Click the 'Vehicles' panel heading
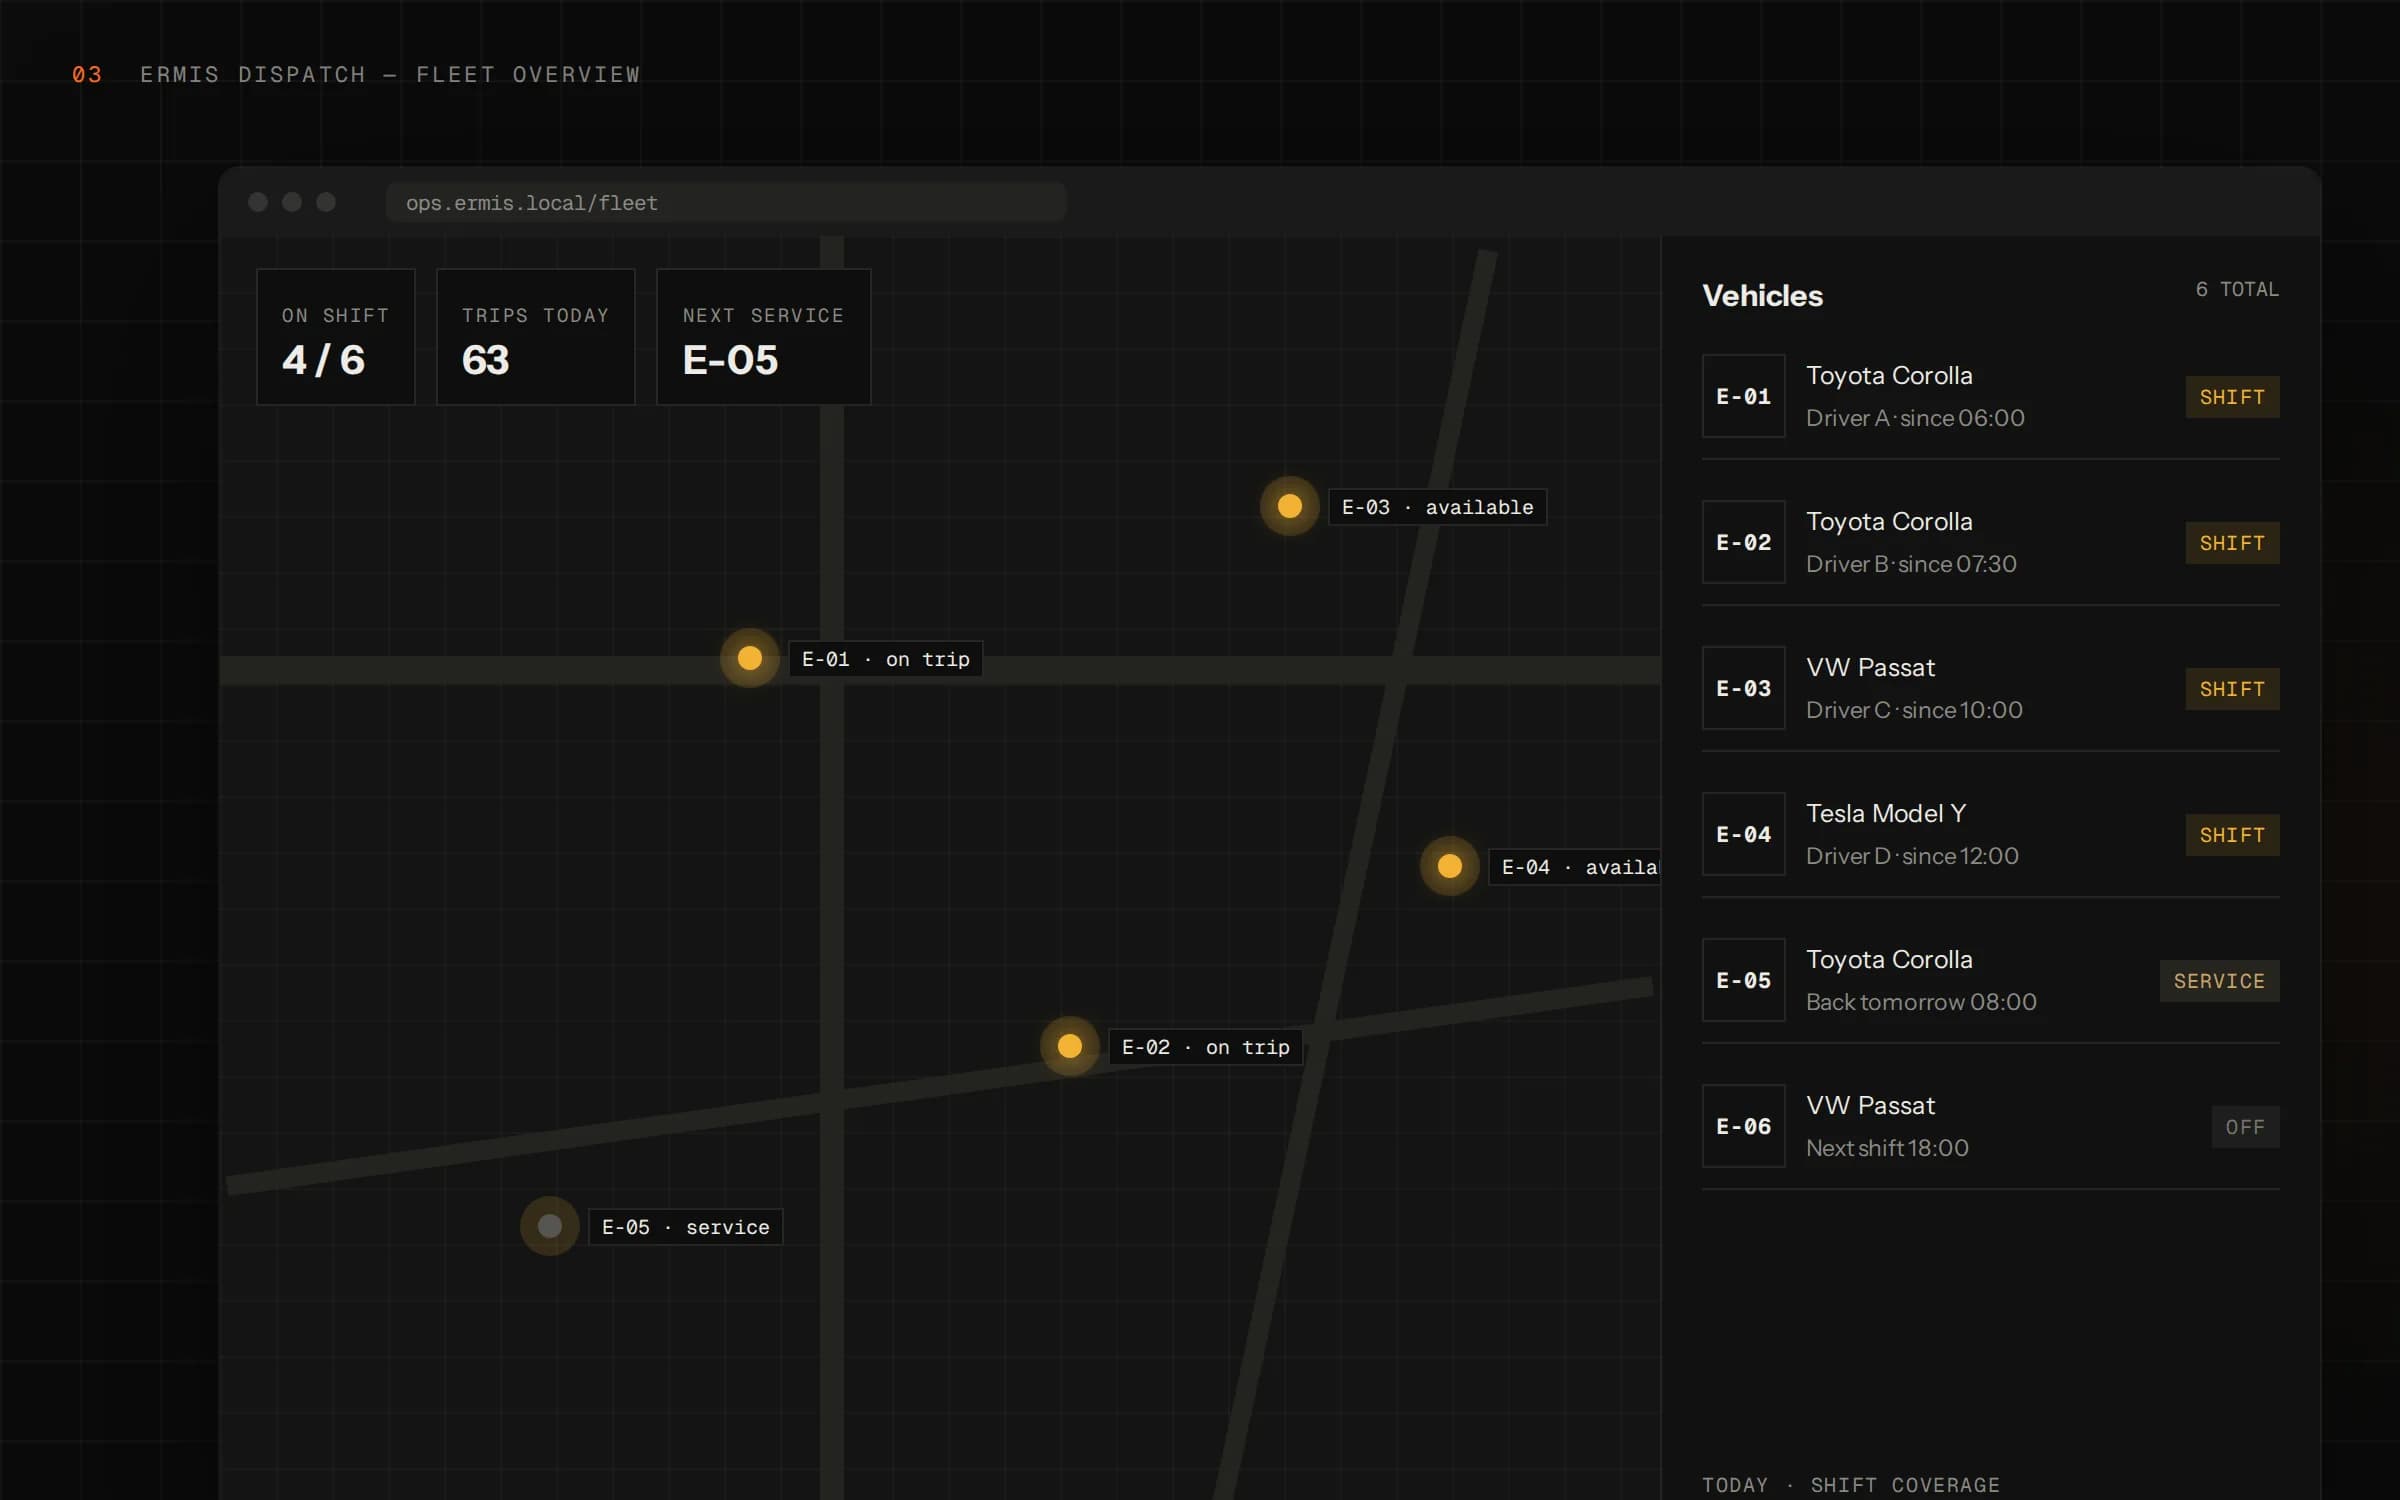 tap(1762, 296)
